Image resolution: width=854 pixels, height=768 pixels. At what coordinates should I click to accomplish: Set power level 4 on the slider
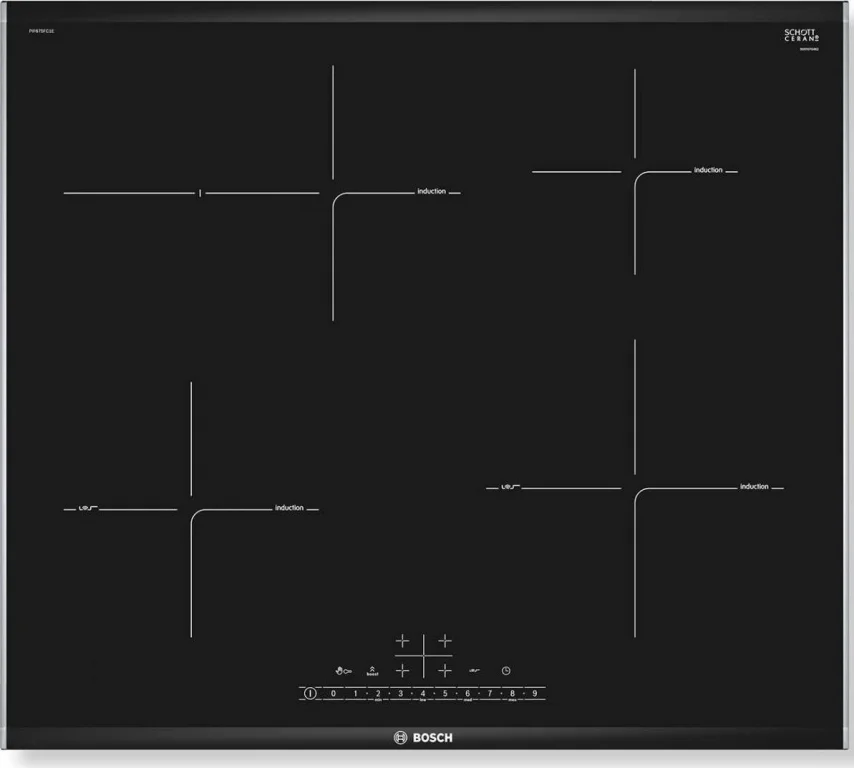point(423,693)
